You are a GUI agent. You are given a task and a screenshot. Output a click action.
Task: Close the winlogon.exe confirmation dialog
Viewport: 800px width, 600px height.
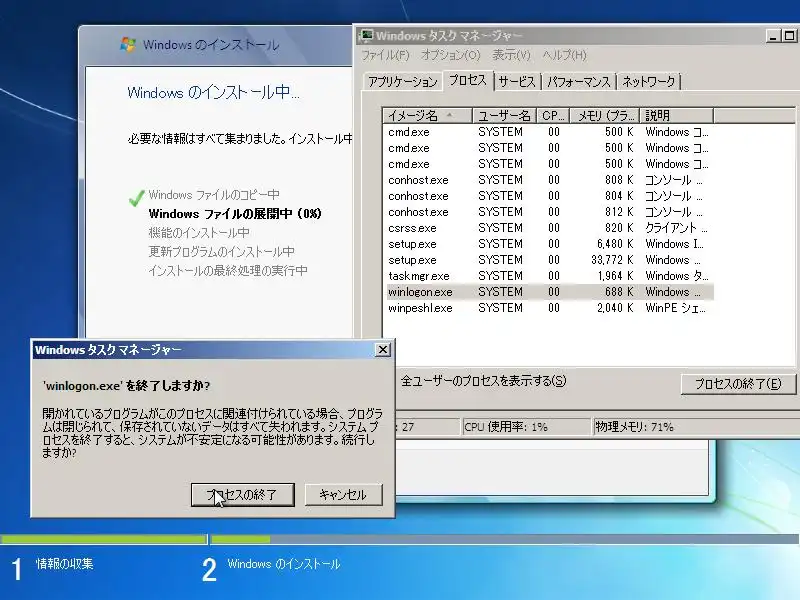tap(382, 349)
